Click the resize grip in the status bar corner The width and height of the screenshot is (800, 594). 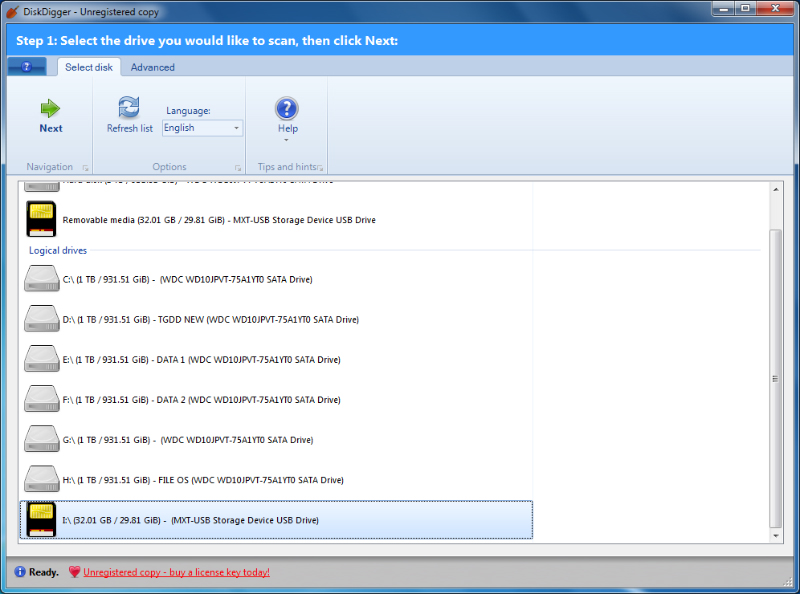(788, 581)
